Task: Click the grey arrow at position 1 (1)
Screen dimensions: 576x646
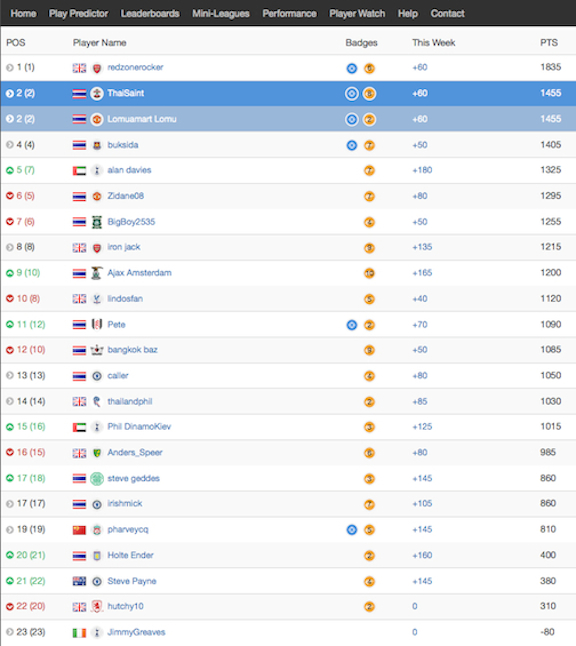Action: click(10, 68)
